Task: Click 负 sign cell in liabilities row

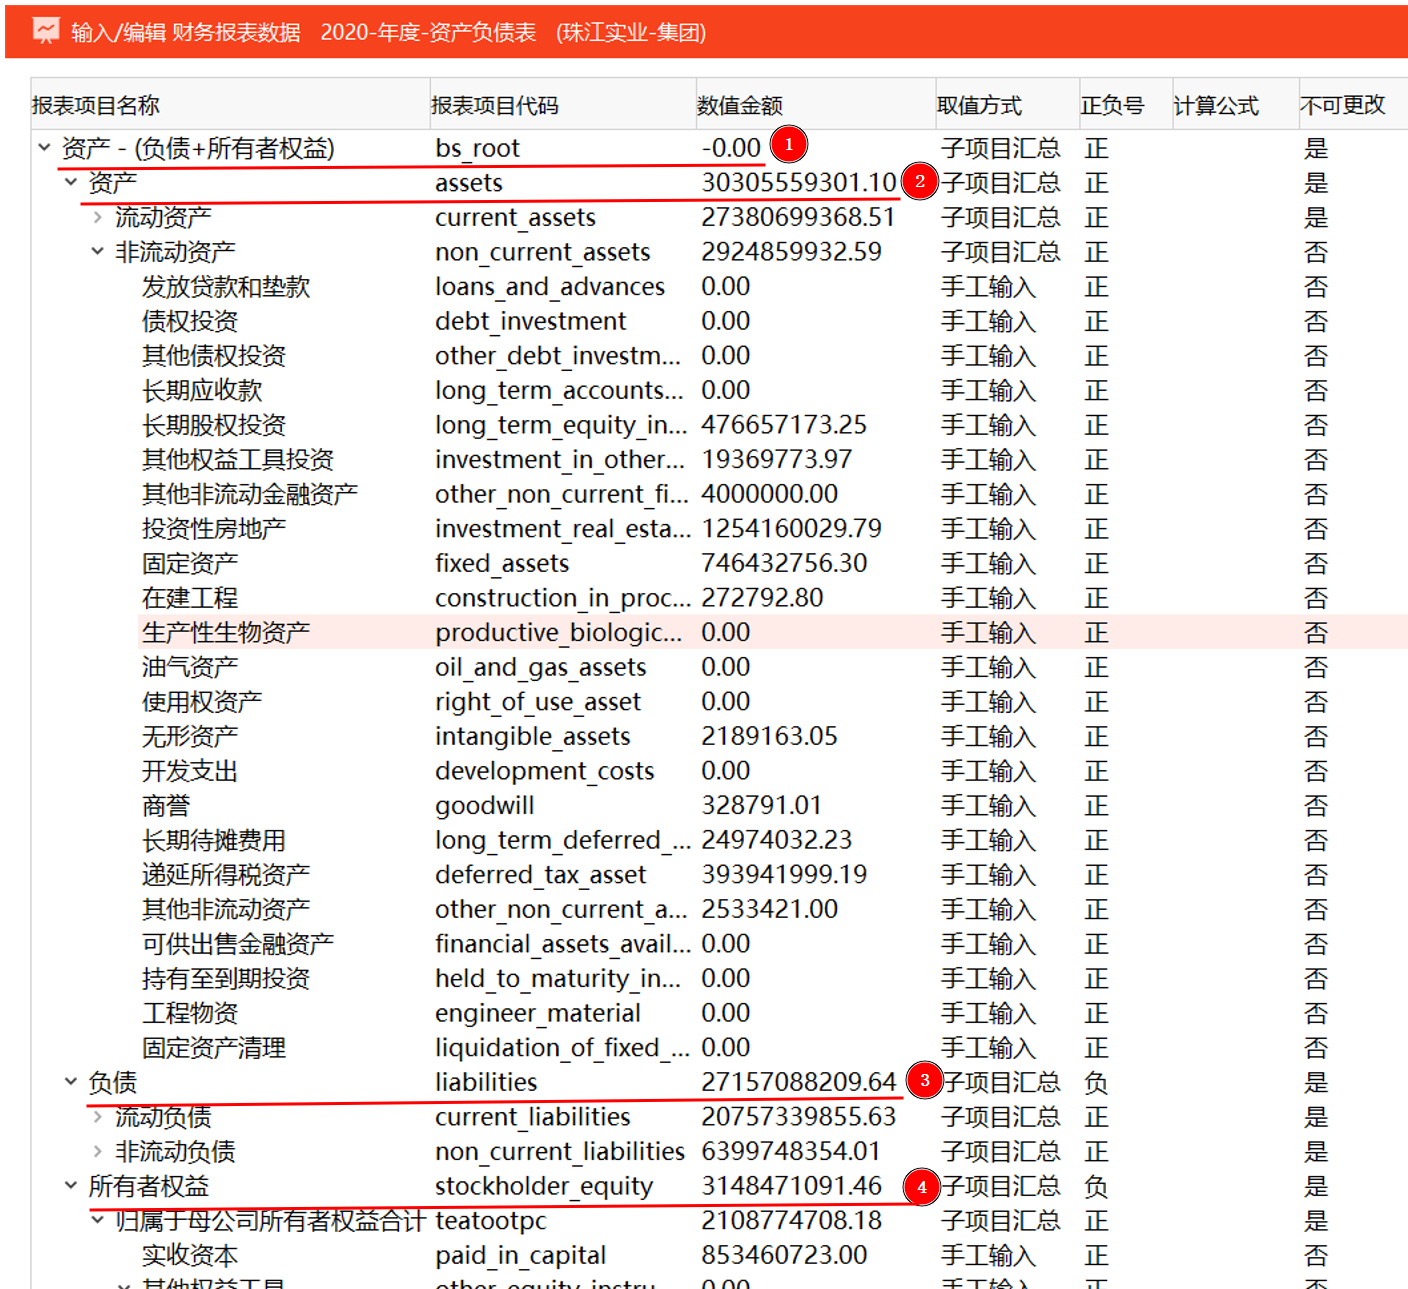Action: 1096,1082
